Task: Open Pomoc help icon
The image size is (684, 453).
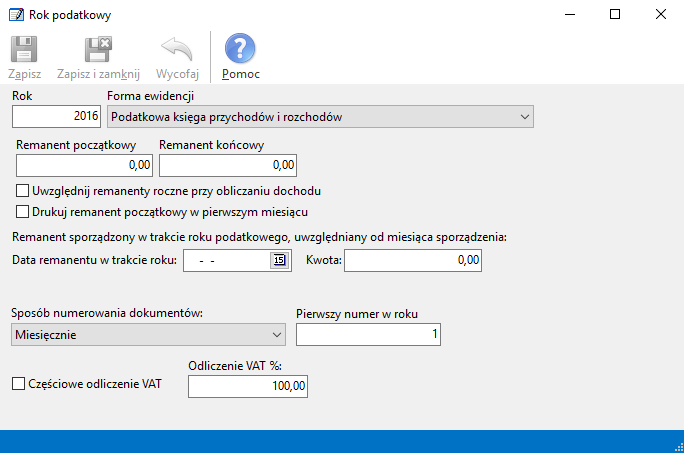Action: pos(240,50)
